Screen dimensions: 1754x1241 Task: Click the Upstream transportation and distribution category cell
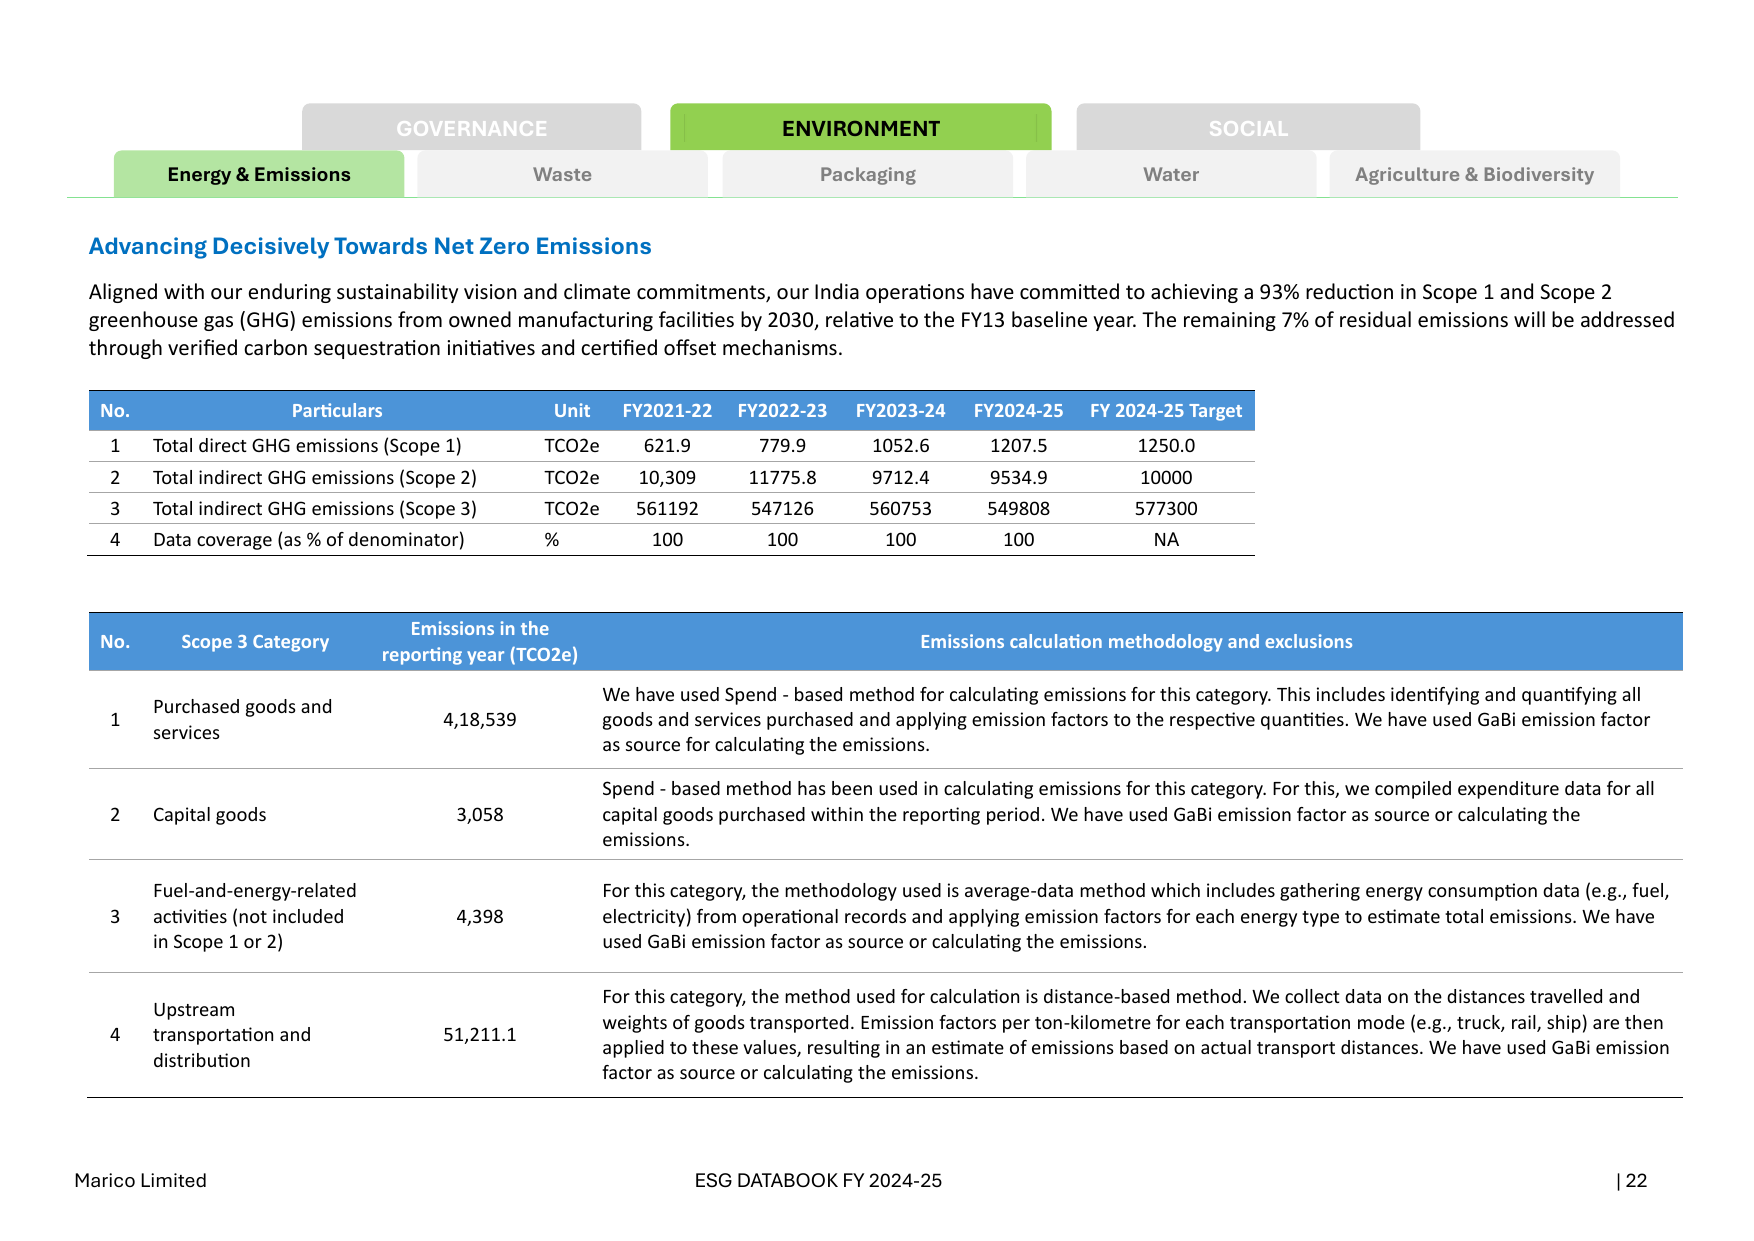232,1035
